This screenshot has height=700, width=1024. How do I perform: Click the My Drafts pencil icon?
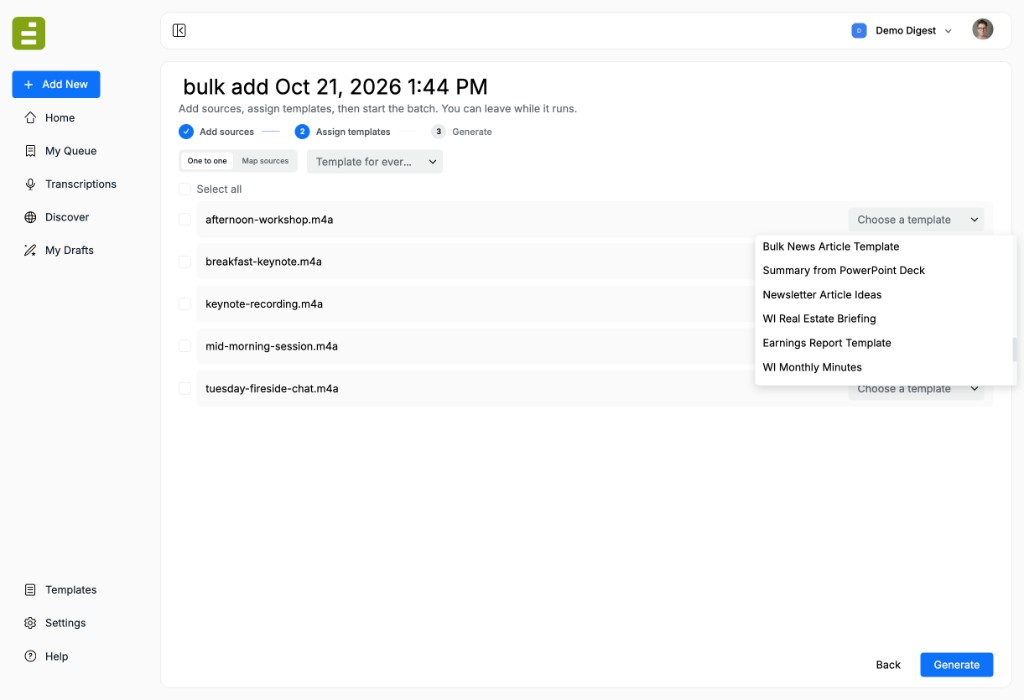(x=30, y=250)
